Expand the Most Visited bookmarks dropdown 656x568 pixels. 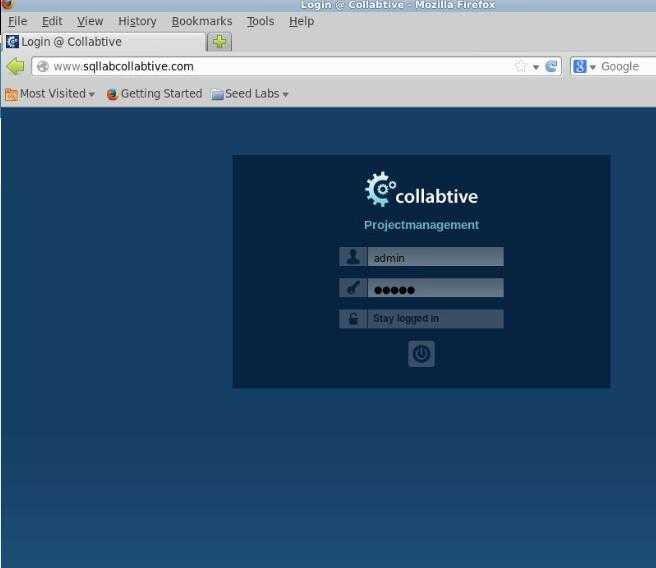click(x=92, y=95)
